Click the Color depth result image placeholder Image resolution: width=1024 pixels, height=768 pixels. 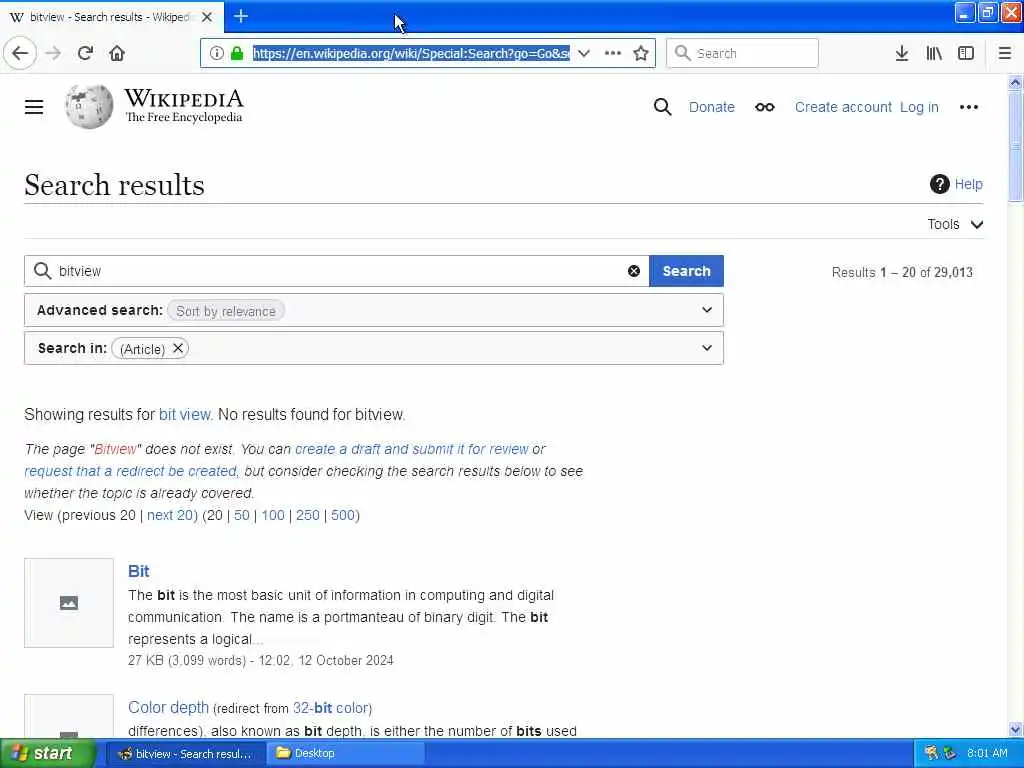coord(69,716)
